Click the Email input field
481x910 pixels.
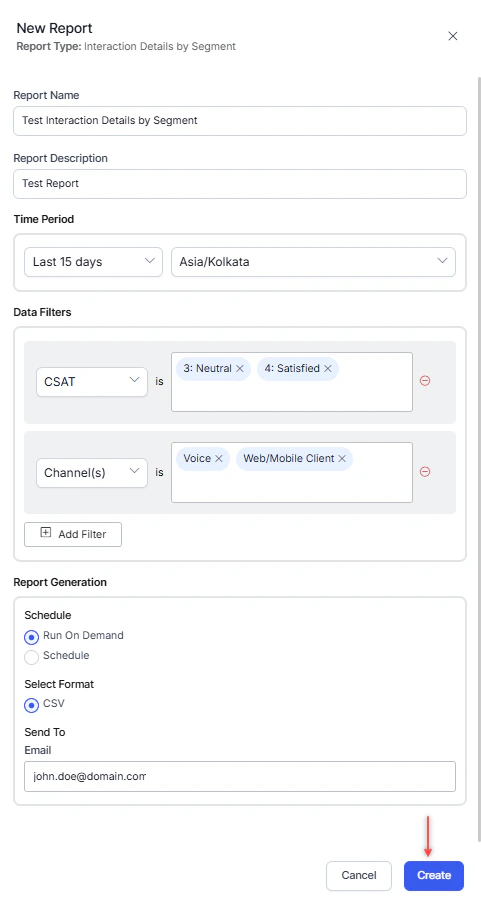coord(240,777)
